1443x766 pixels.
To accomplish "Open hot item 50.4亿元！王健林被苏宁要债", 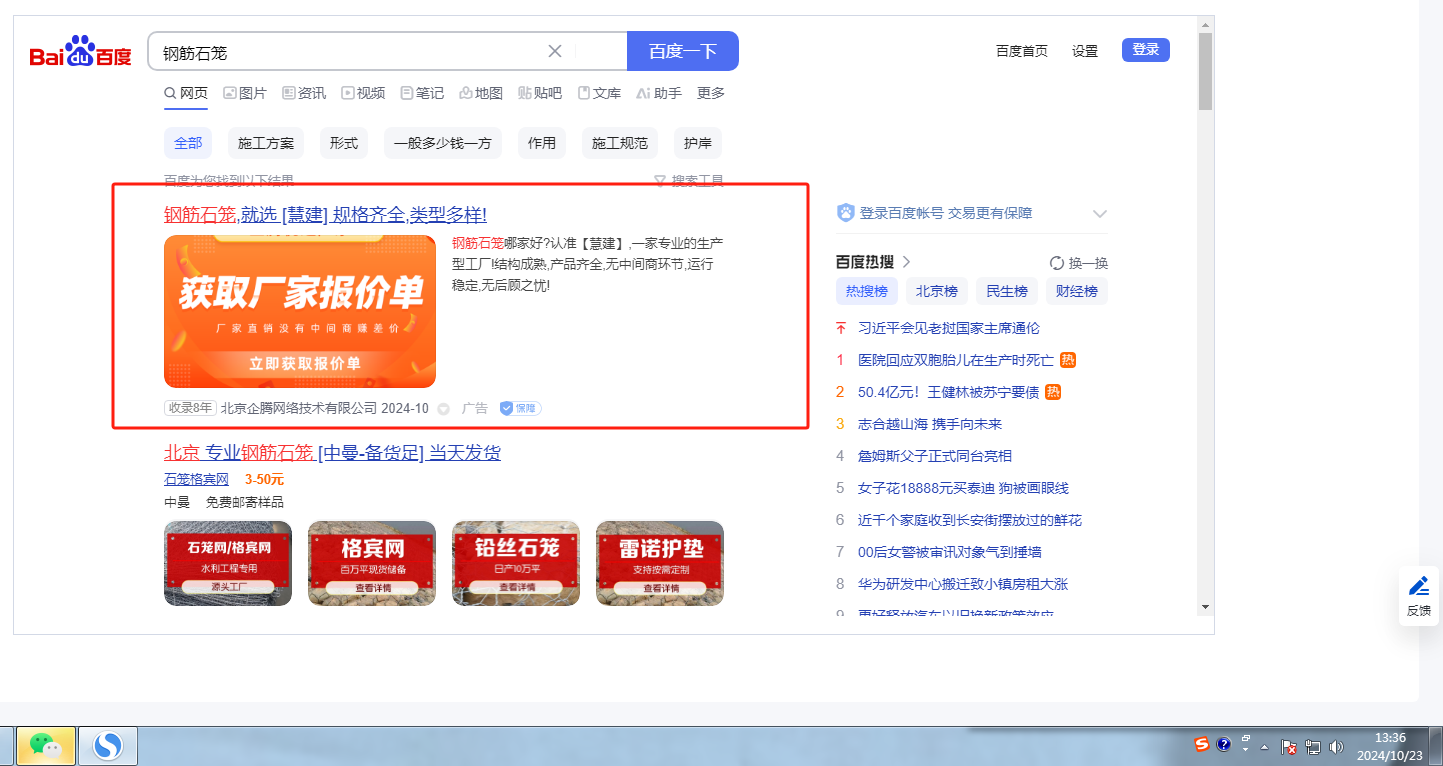I will tap(949, 392).
